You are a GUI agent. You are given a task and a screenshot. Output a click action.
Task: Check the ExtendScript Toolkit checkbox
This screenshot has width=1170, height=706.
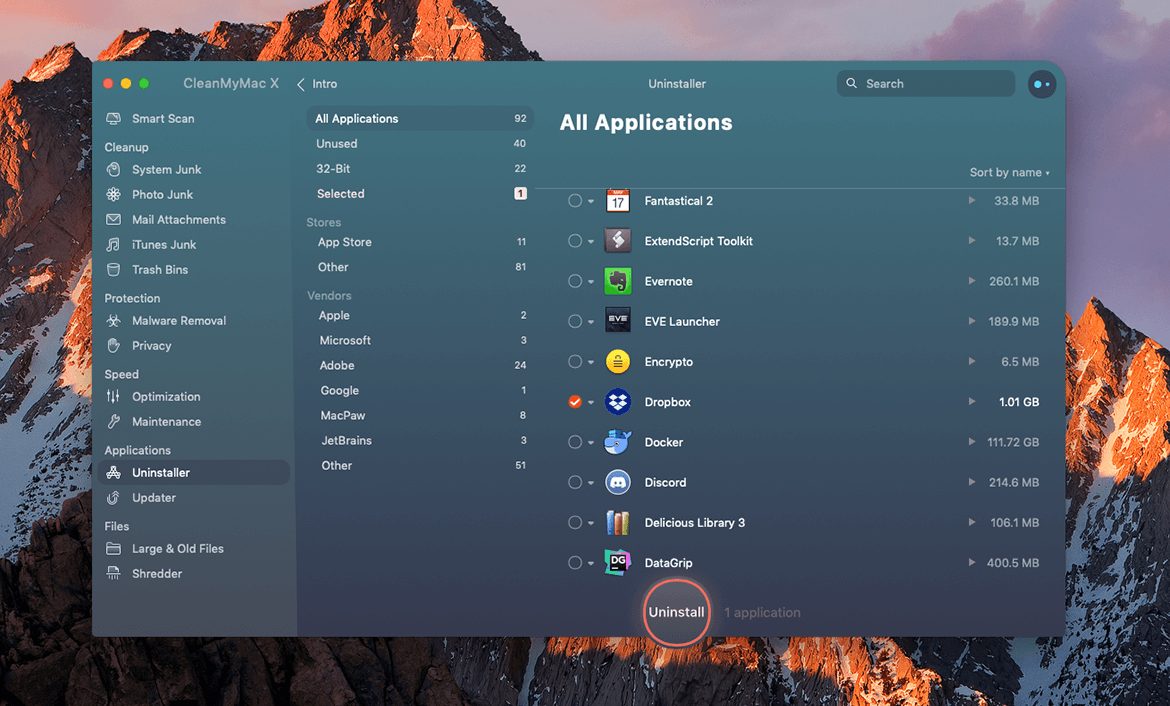(x=575, y=241)
